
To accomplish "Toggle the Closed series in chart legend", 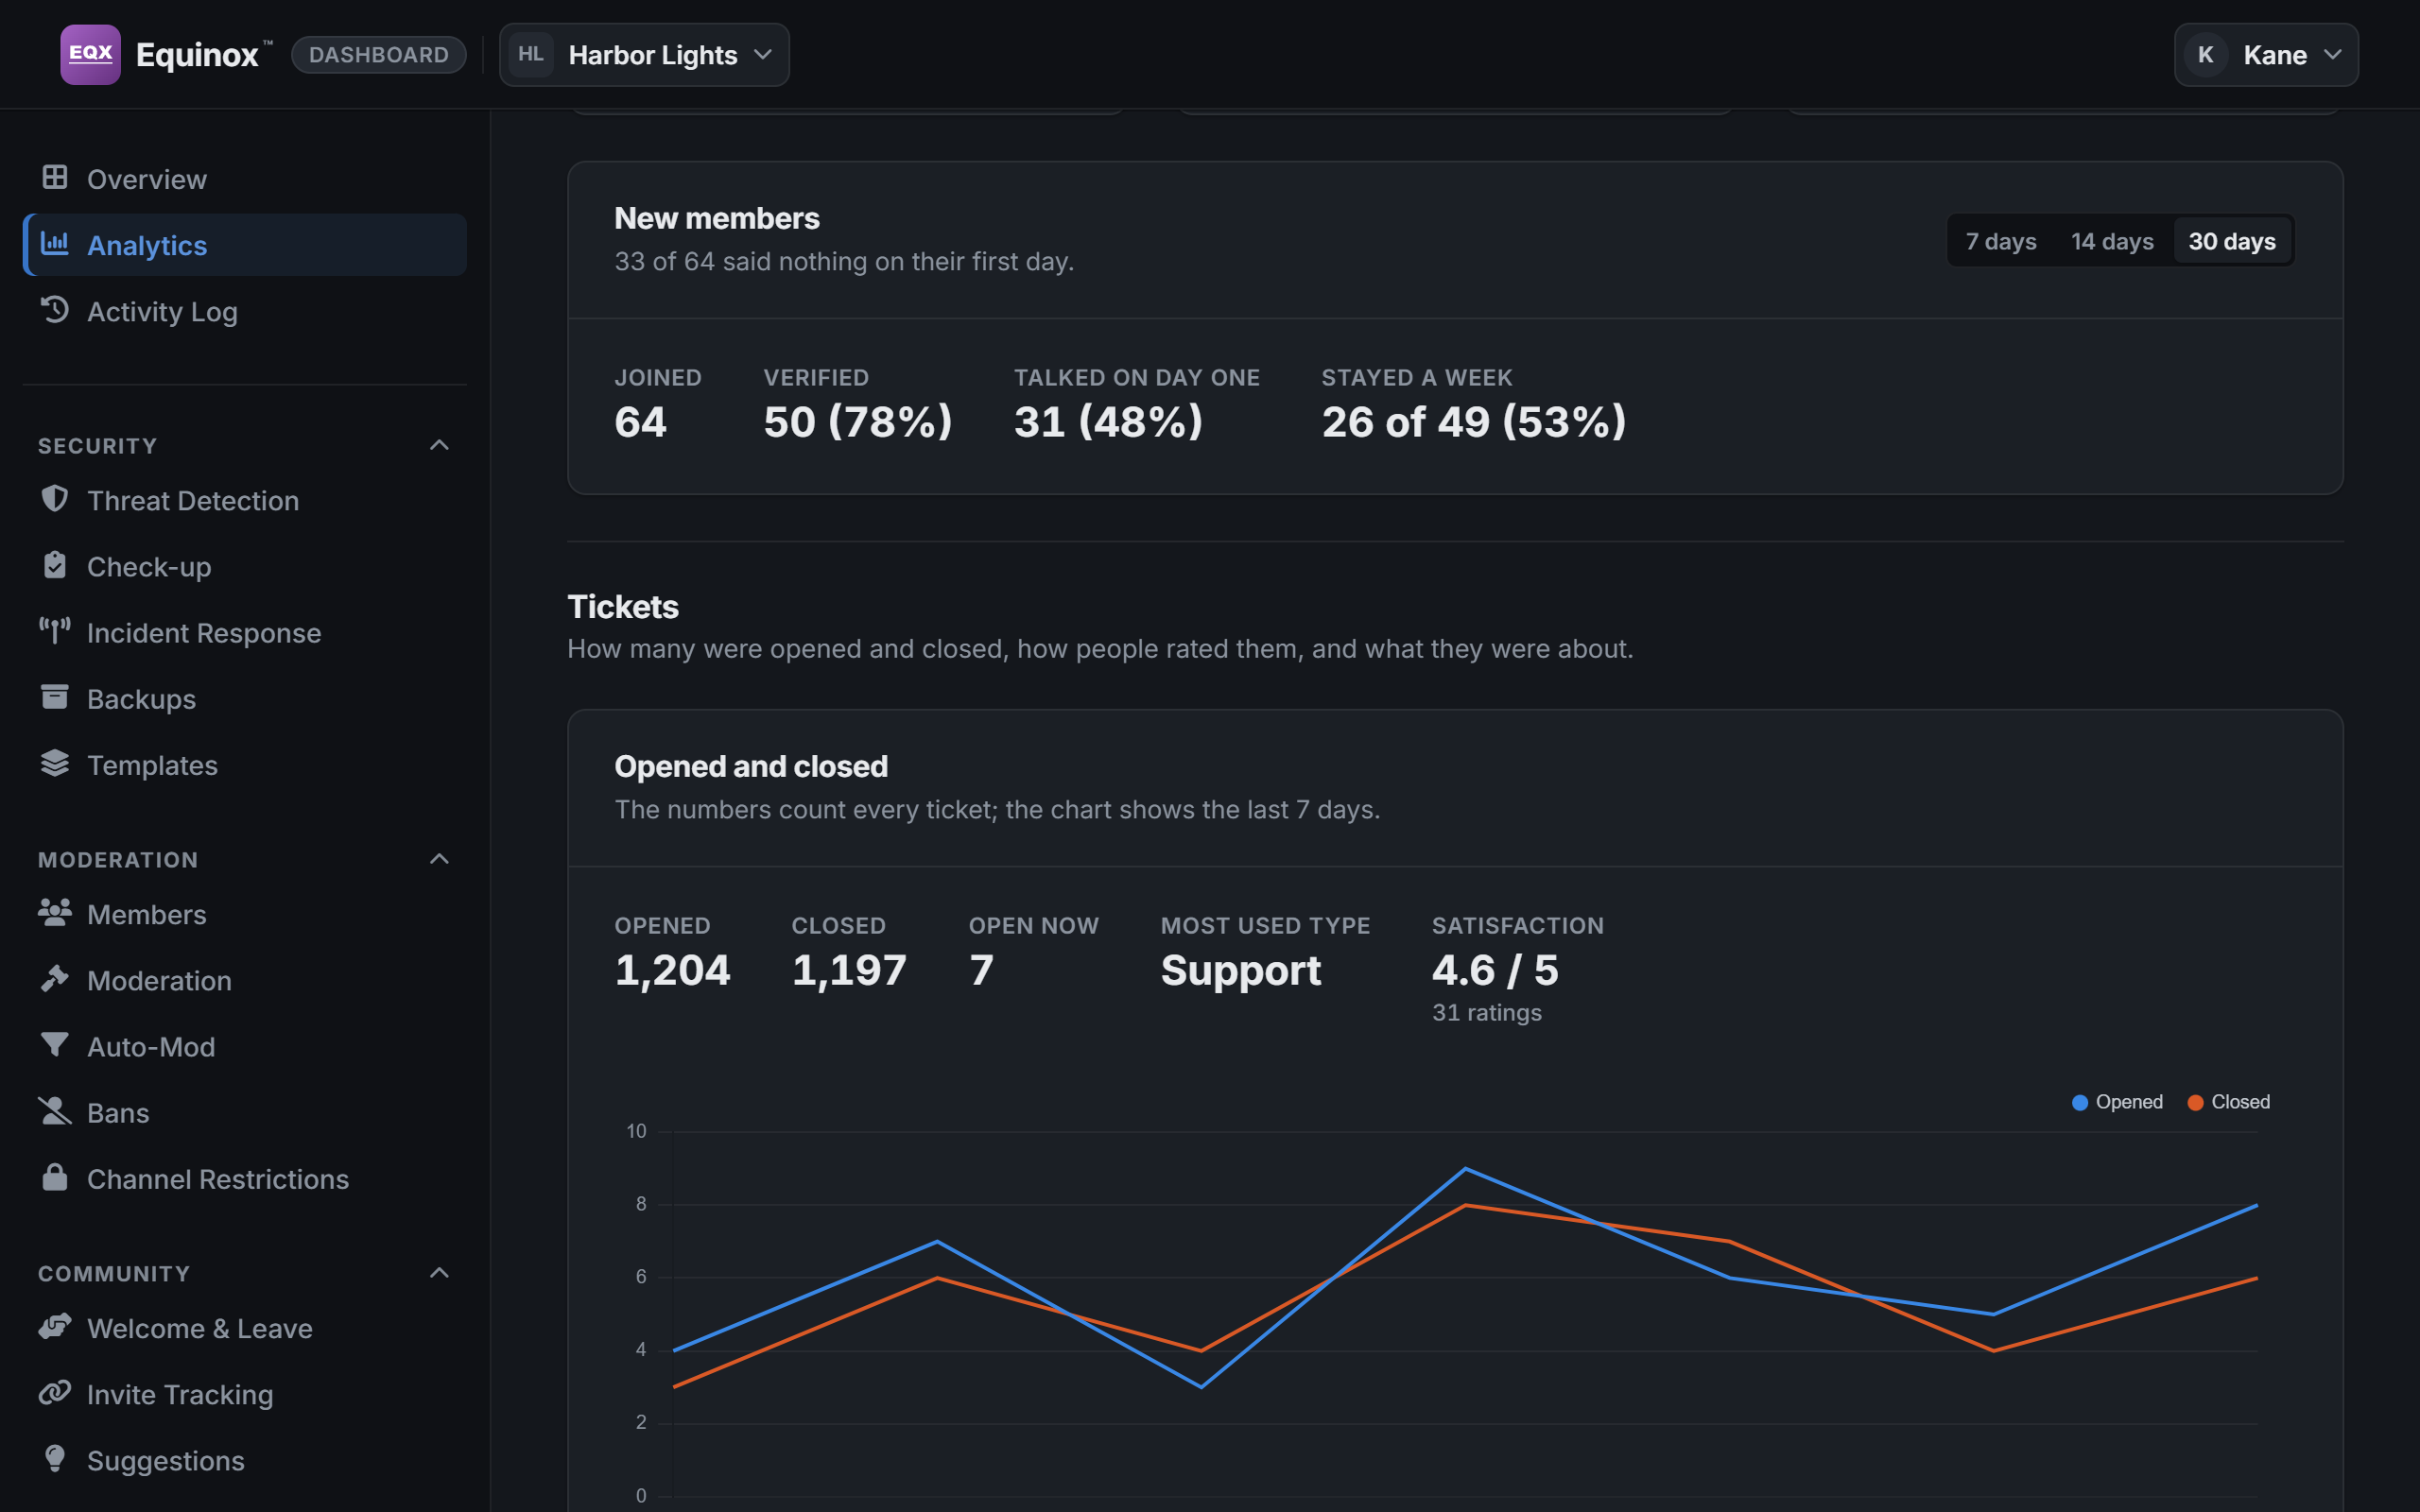I will (x=2228, y=1102).
